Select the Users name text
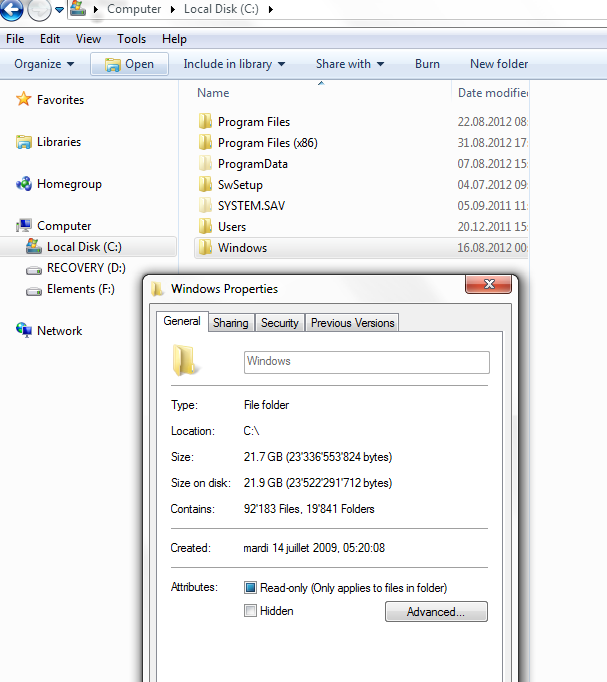Image resolution: width=607 pixels, height=682 pixels. tap(232, 227)
